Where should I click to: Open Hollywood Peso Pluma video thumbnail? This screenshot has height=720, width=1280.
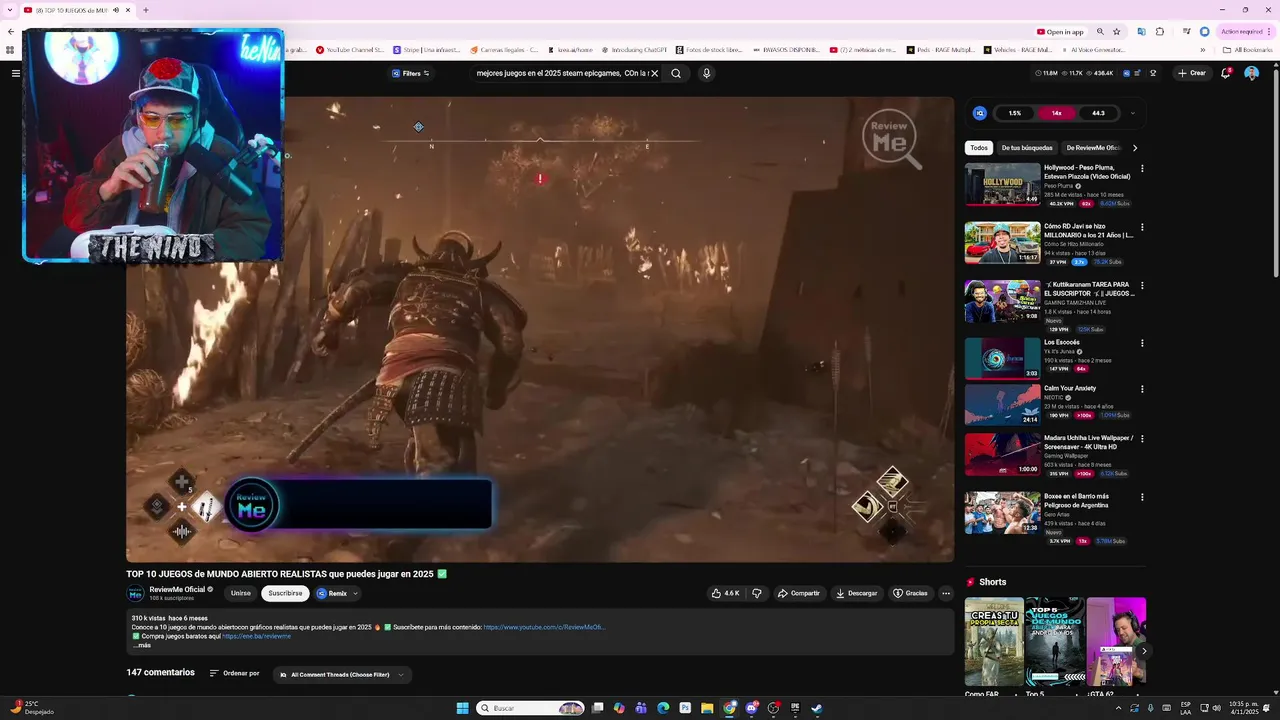click(1002, 184)
